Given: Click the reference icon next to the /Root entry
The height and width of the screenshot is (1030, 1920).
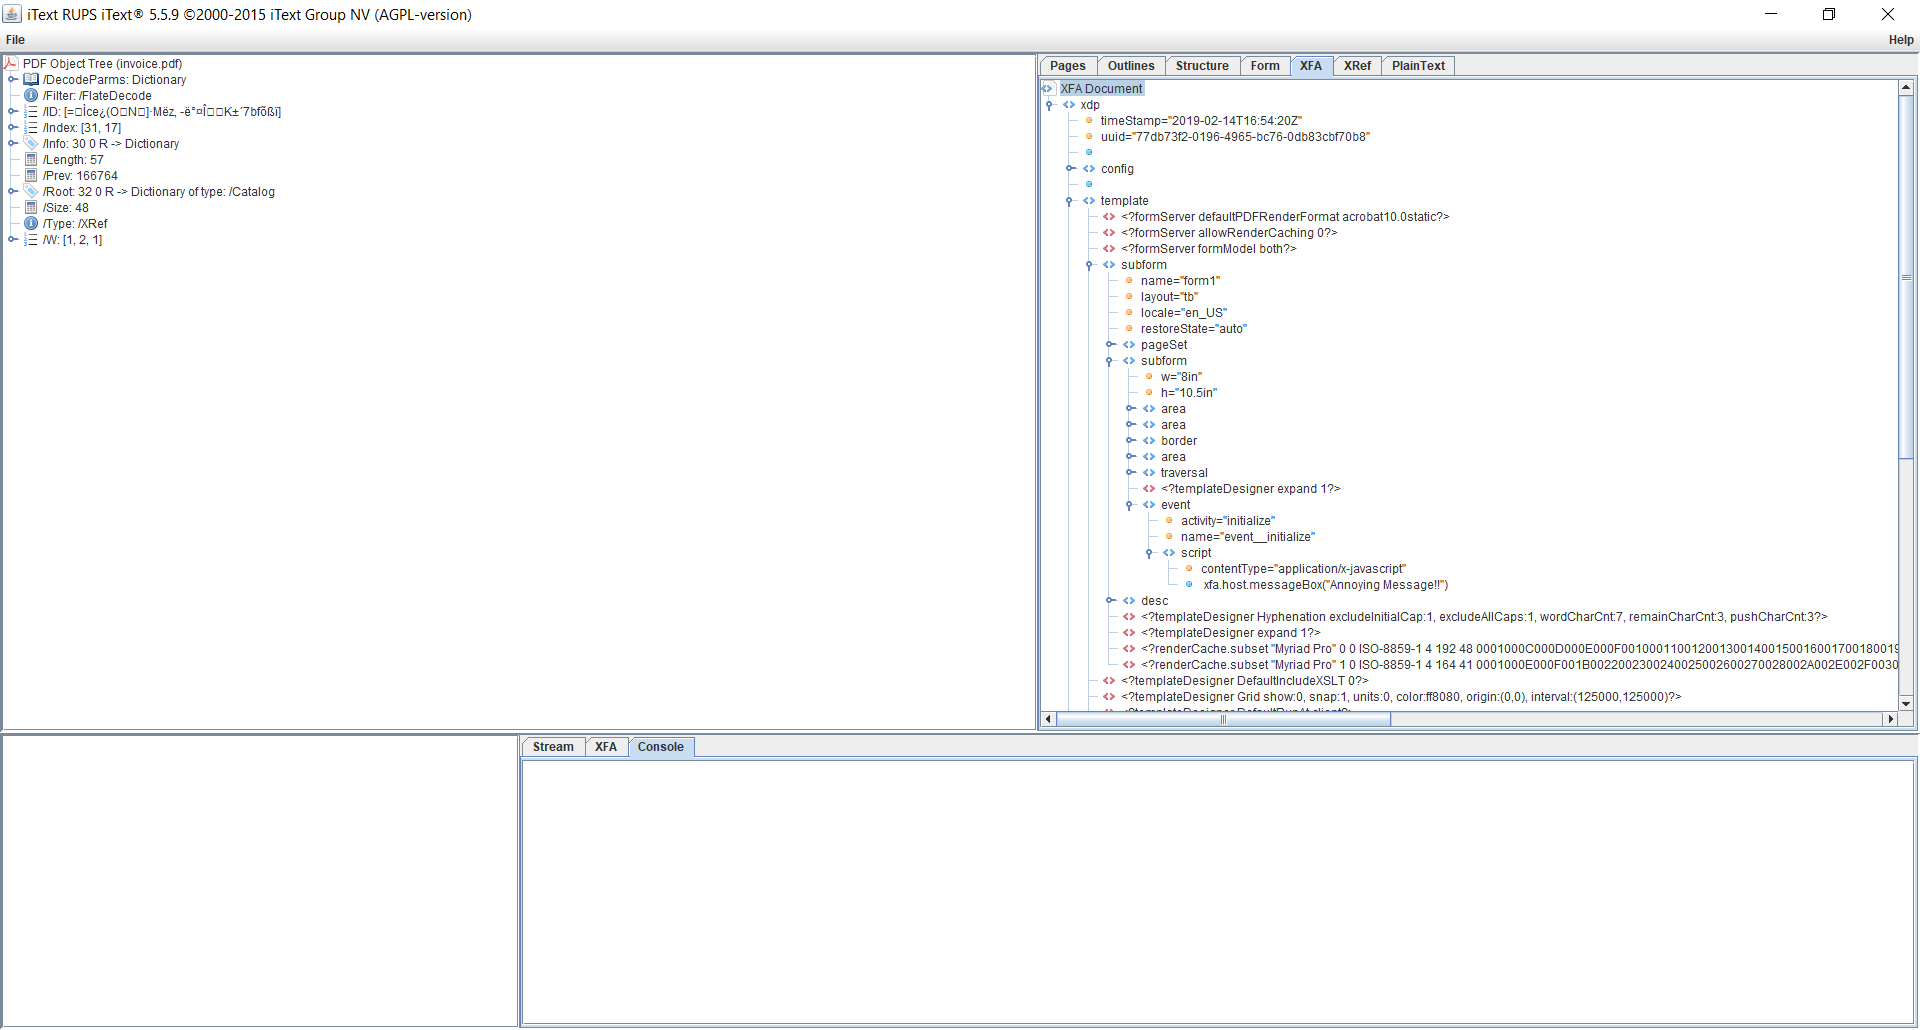Looking at the screenshot, I should click(29, 191).
